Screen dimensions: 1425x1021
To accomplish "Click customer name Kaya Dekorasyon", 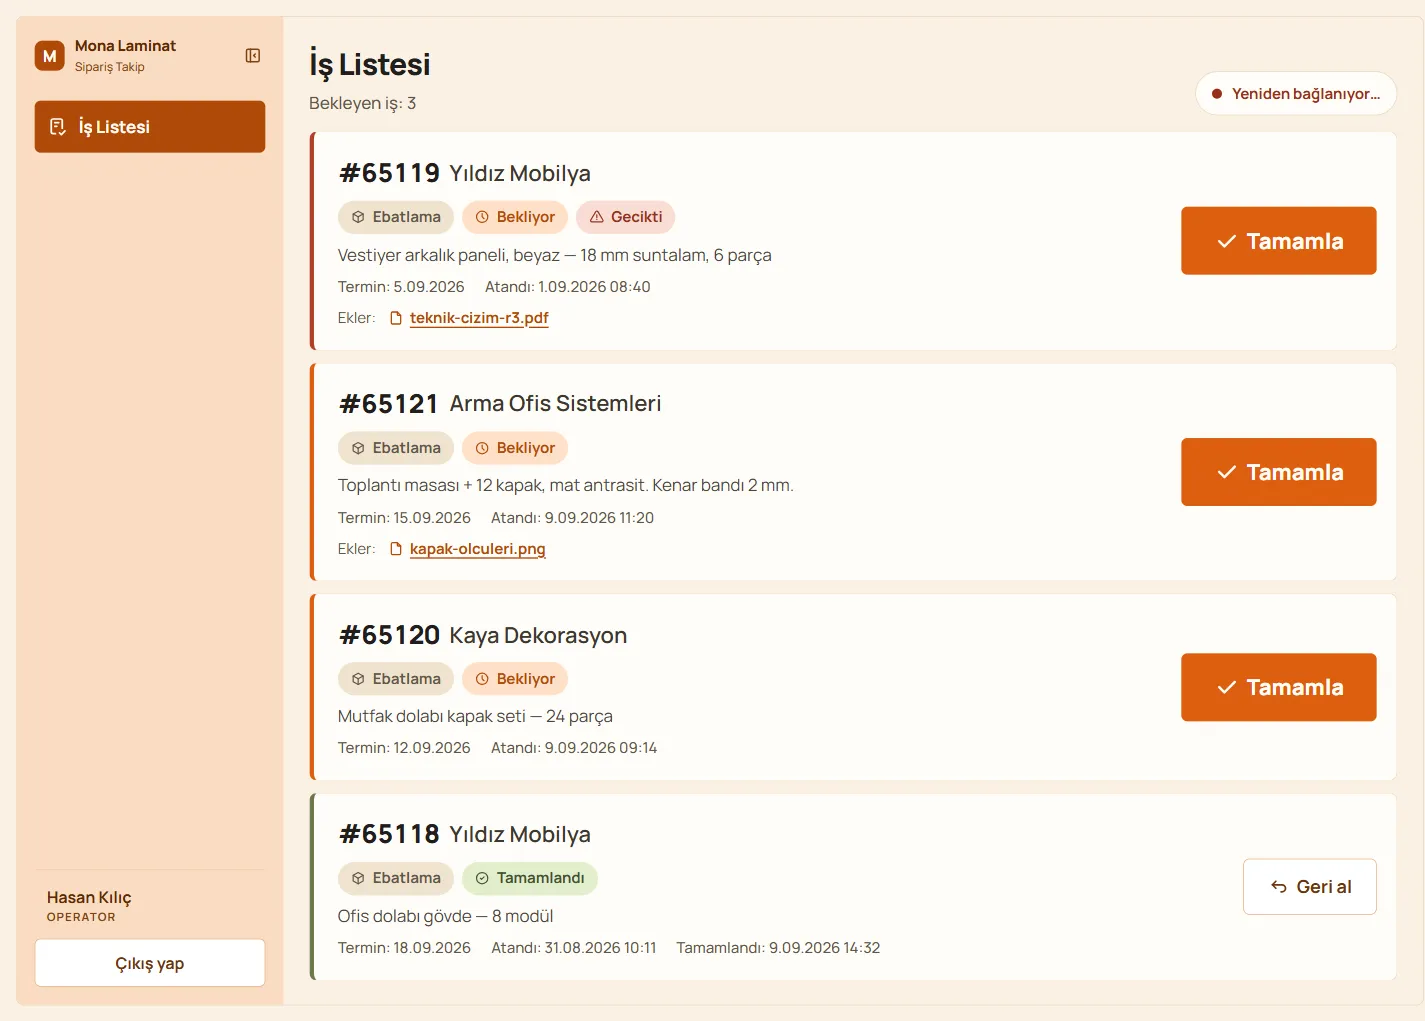I will (x=538, y=636).
